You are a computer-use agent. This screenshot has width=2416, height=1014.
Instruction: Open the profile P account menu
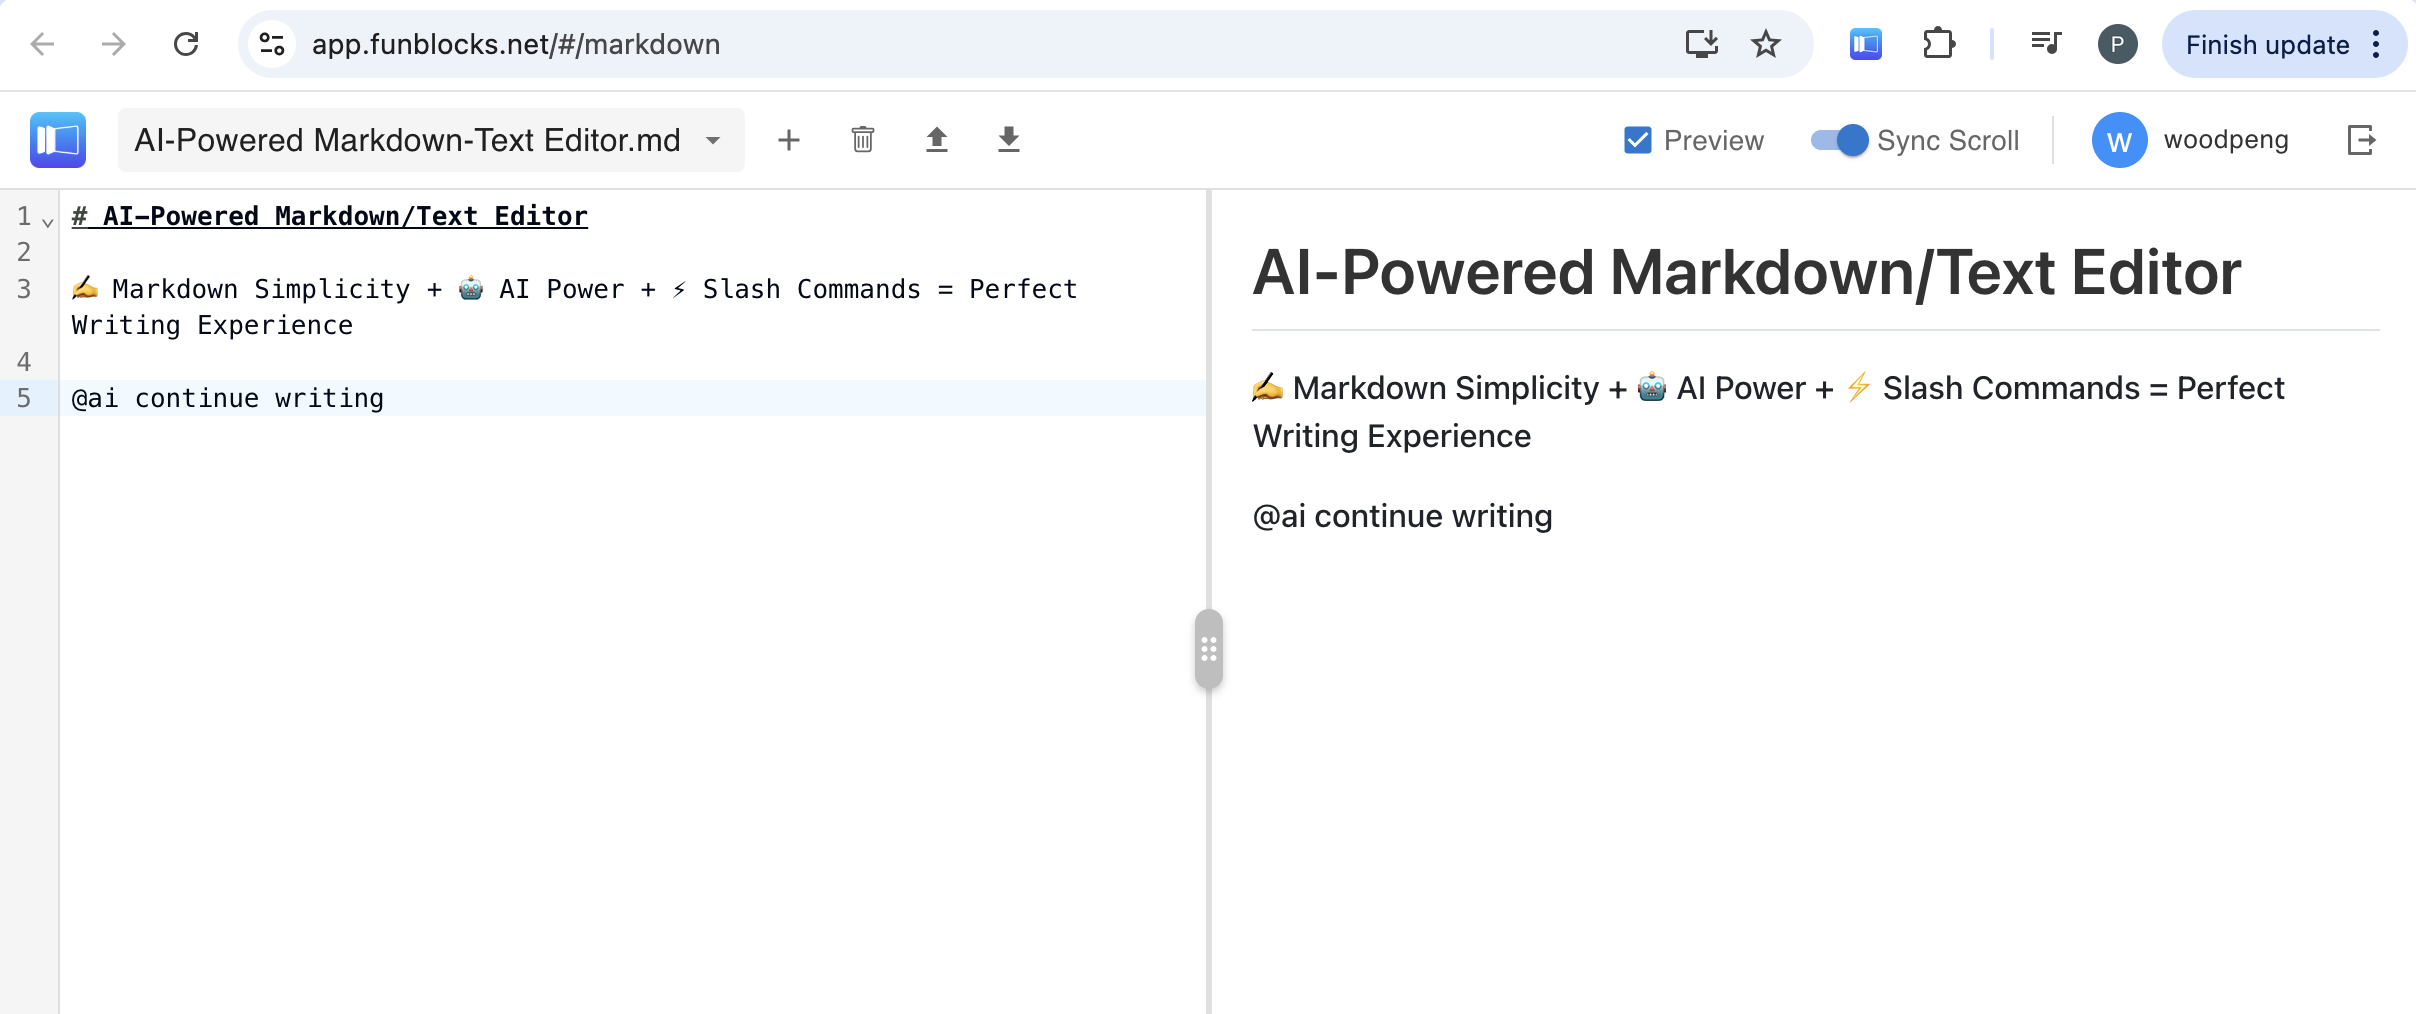coord(2117,44)
